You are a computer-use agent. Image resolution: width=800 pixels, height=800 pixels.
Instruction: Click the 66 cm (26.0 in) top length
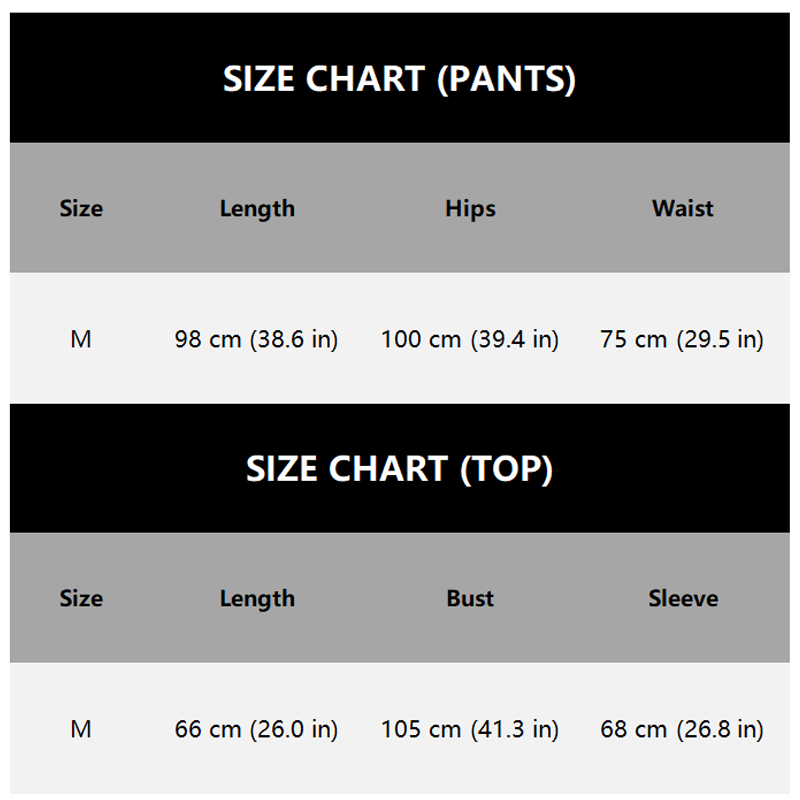[257, 729]
